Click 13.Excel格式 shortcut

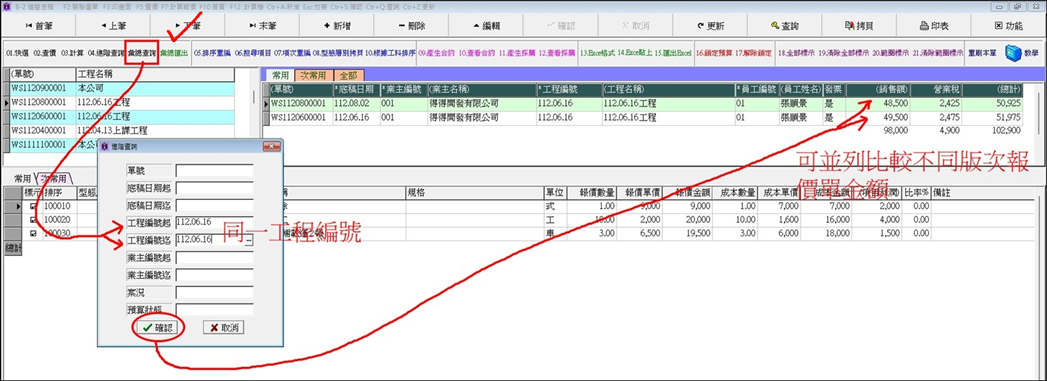pos(598,53)
